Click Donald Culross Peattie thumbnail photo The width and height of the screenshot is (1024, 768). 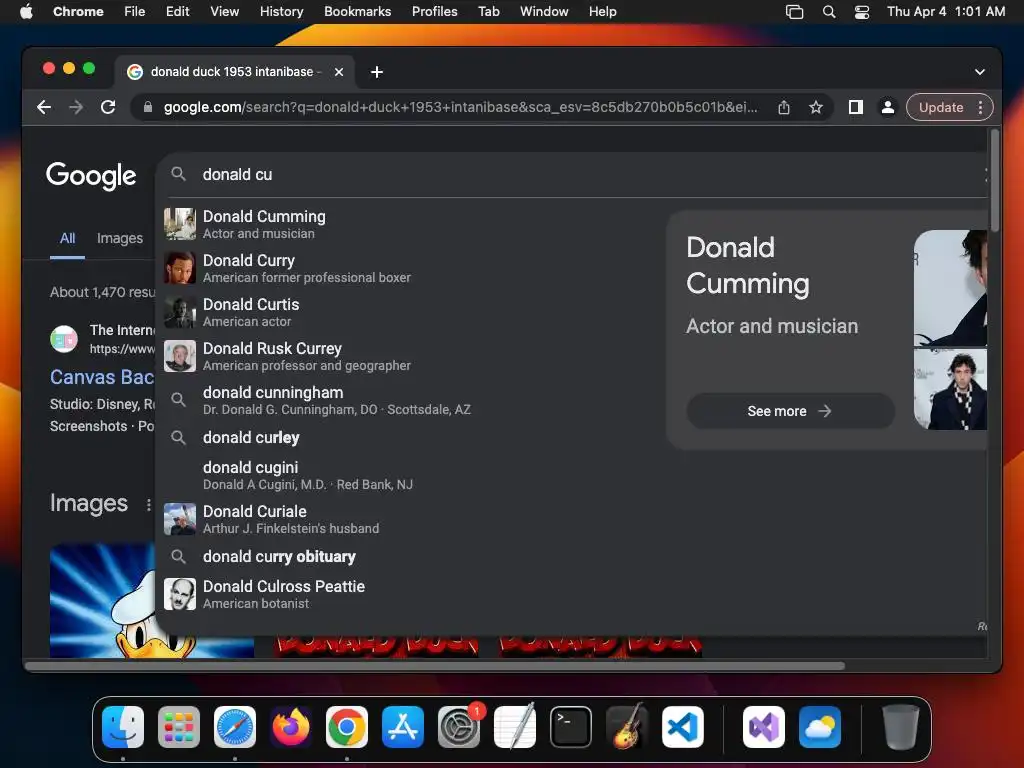[180, 594]
